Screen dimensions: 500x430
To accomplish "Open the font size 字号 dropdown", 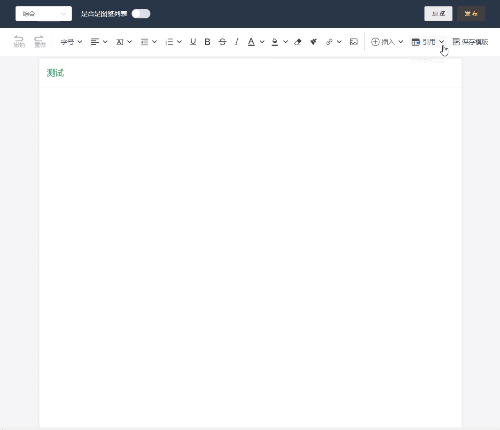I will (71, 42).
